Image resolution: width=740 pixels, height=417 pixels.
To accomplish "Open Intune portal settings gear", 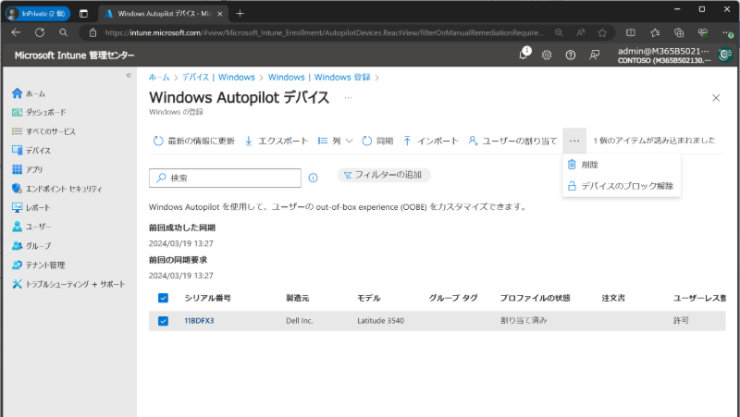I will tap(547, 55).
